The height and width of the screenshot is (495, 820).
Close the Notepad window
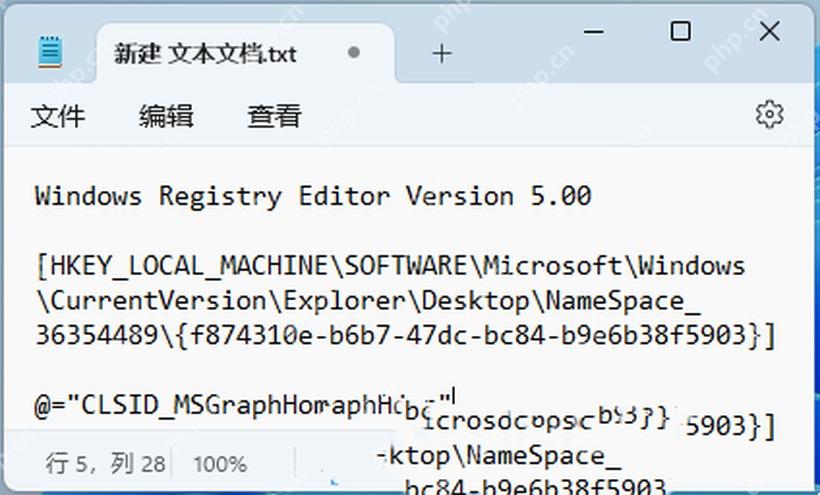[x=770, y=31]
